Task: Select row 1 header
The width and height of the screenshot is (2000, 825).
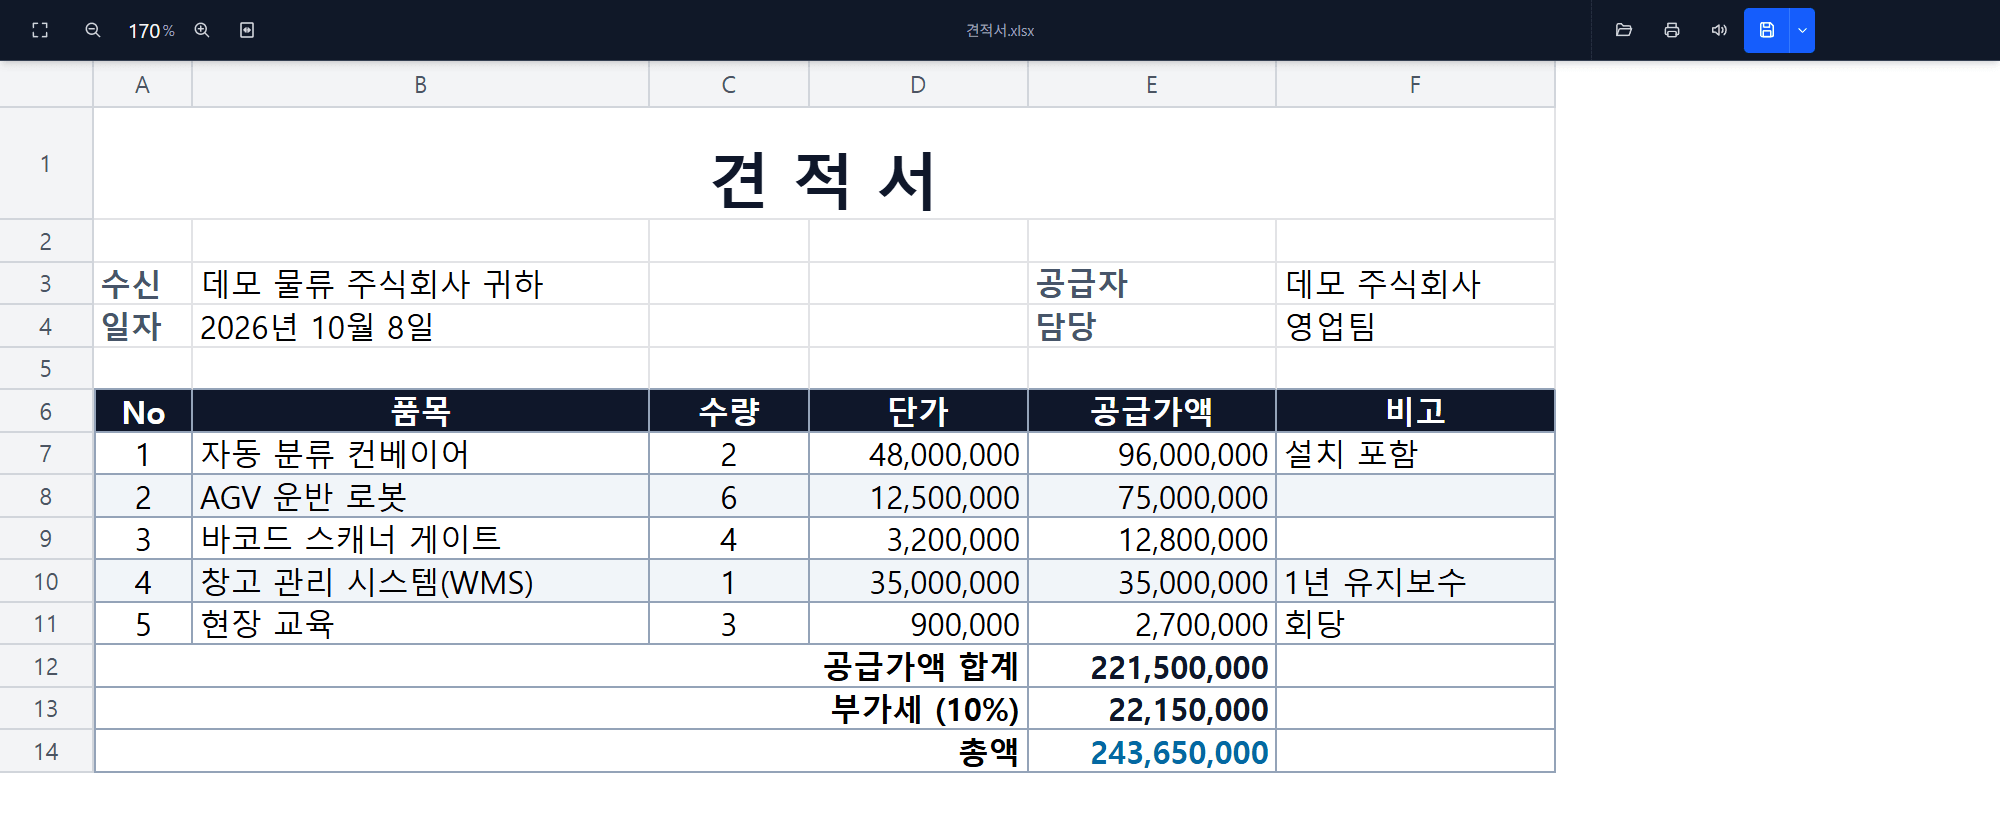Action: tap(46, 164)
